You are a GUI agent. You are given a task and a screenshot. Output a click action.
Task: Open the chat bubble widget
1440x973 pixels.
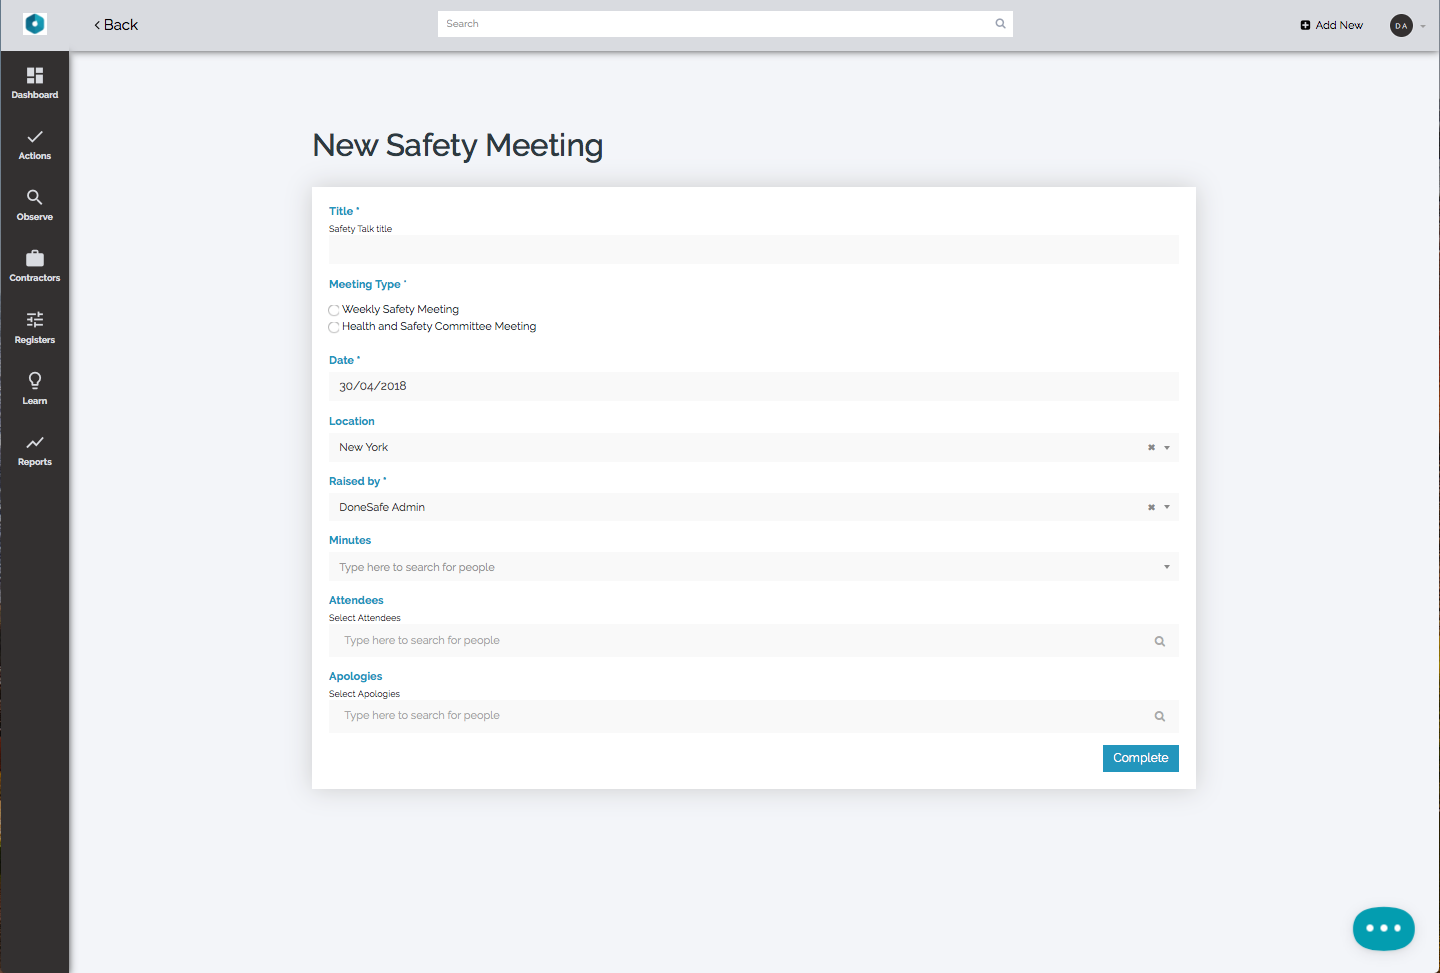[1383, 928]
